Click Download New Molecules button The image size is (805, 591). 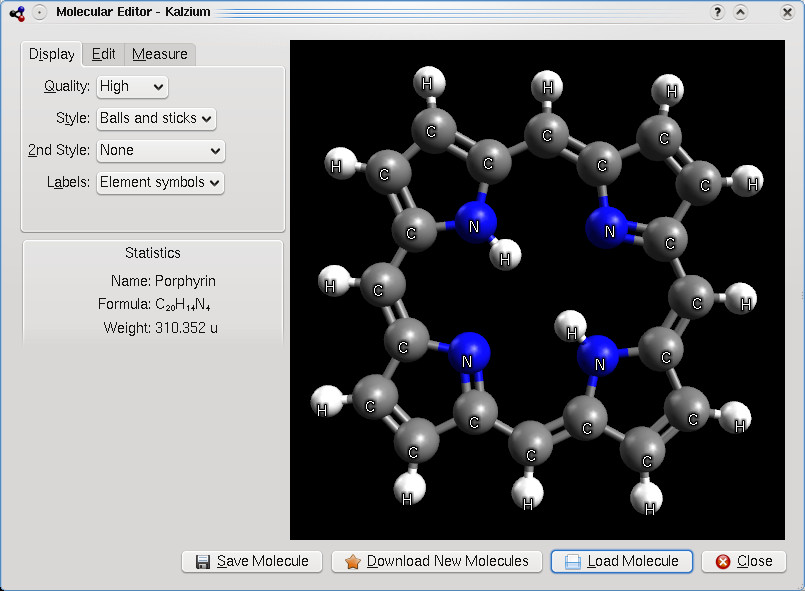[437, 561]
